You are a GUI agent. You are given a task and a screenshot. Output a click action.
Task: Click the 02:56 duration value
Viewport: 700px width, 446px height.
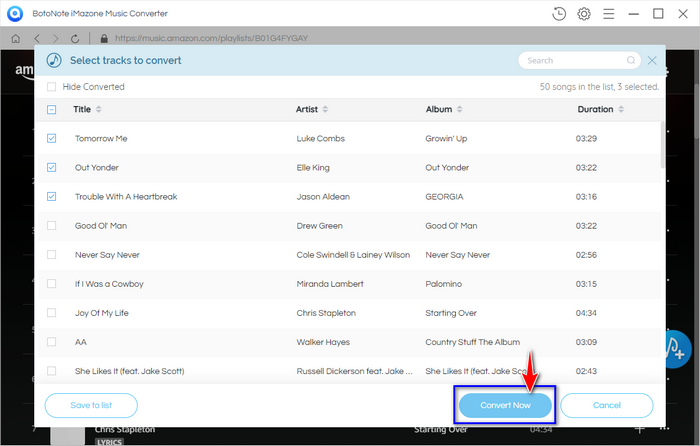(x=586, y=255)
